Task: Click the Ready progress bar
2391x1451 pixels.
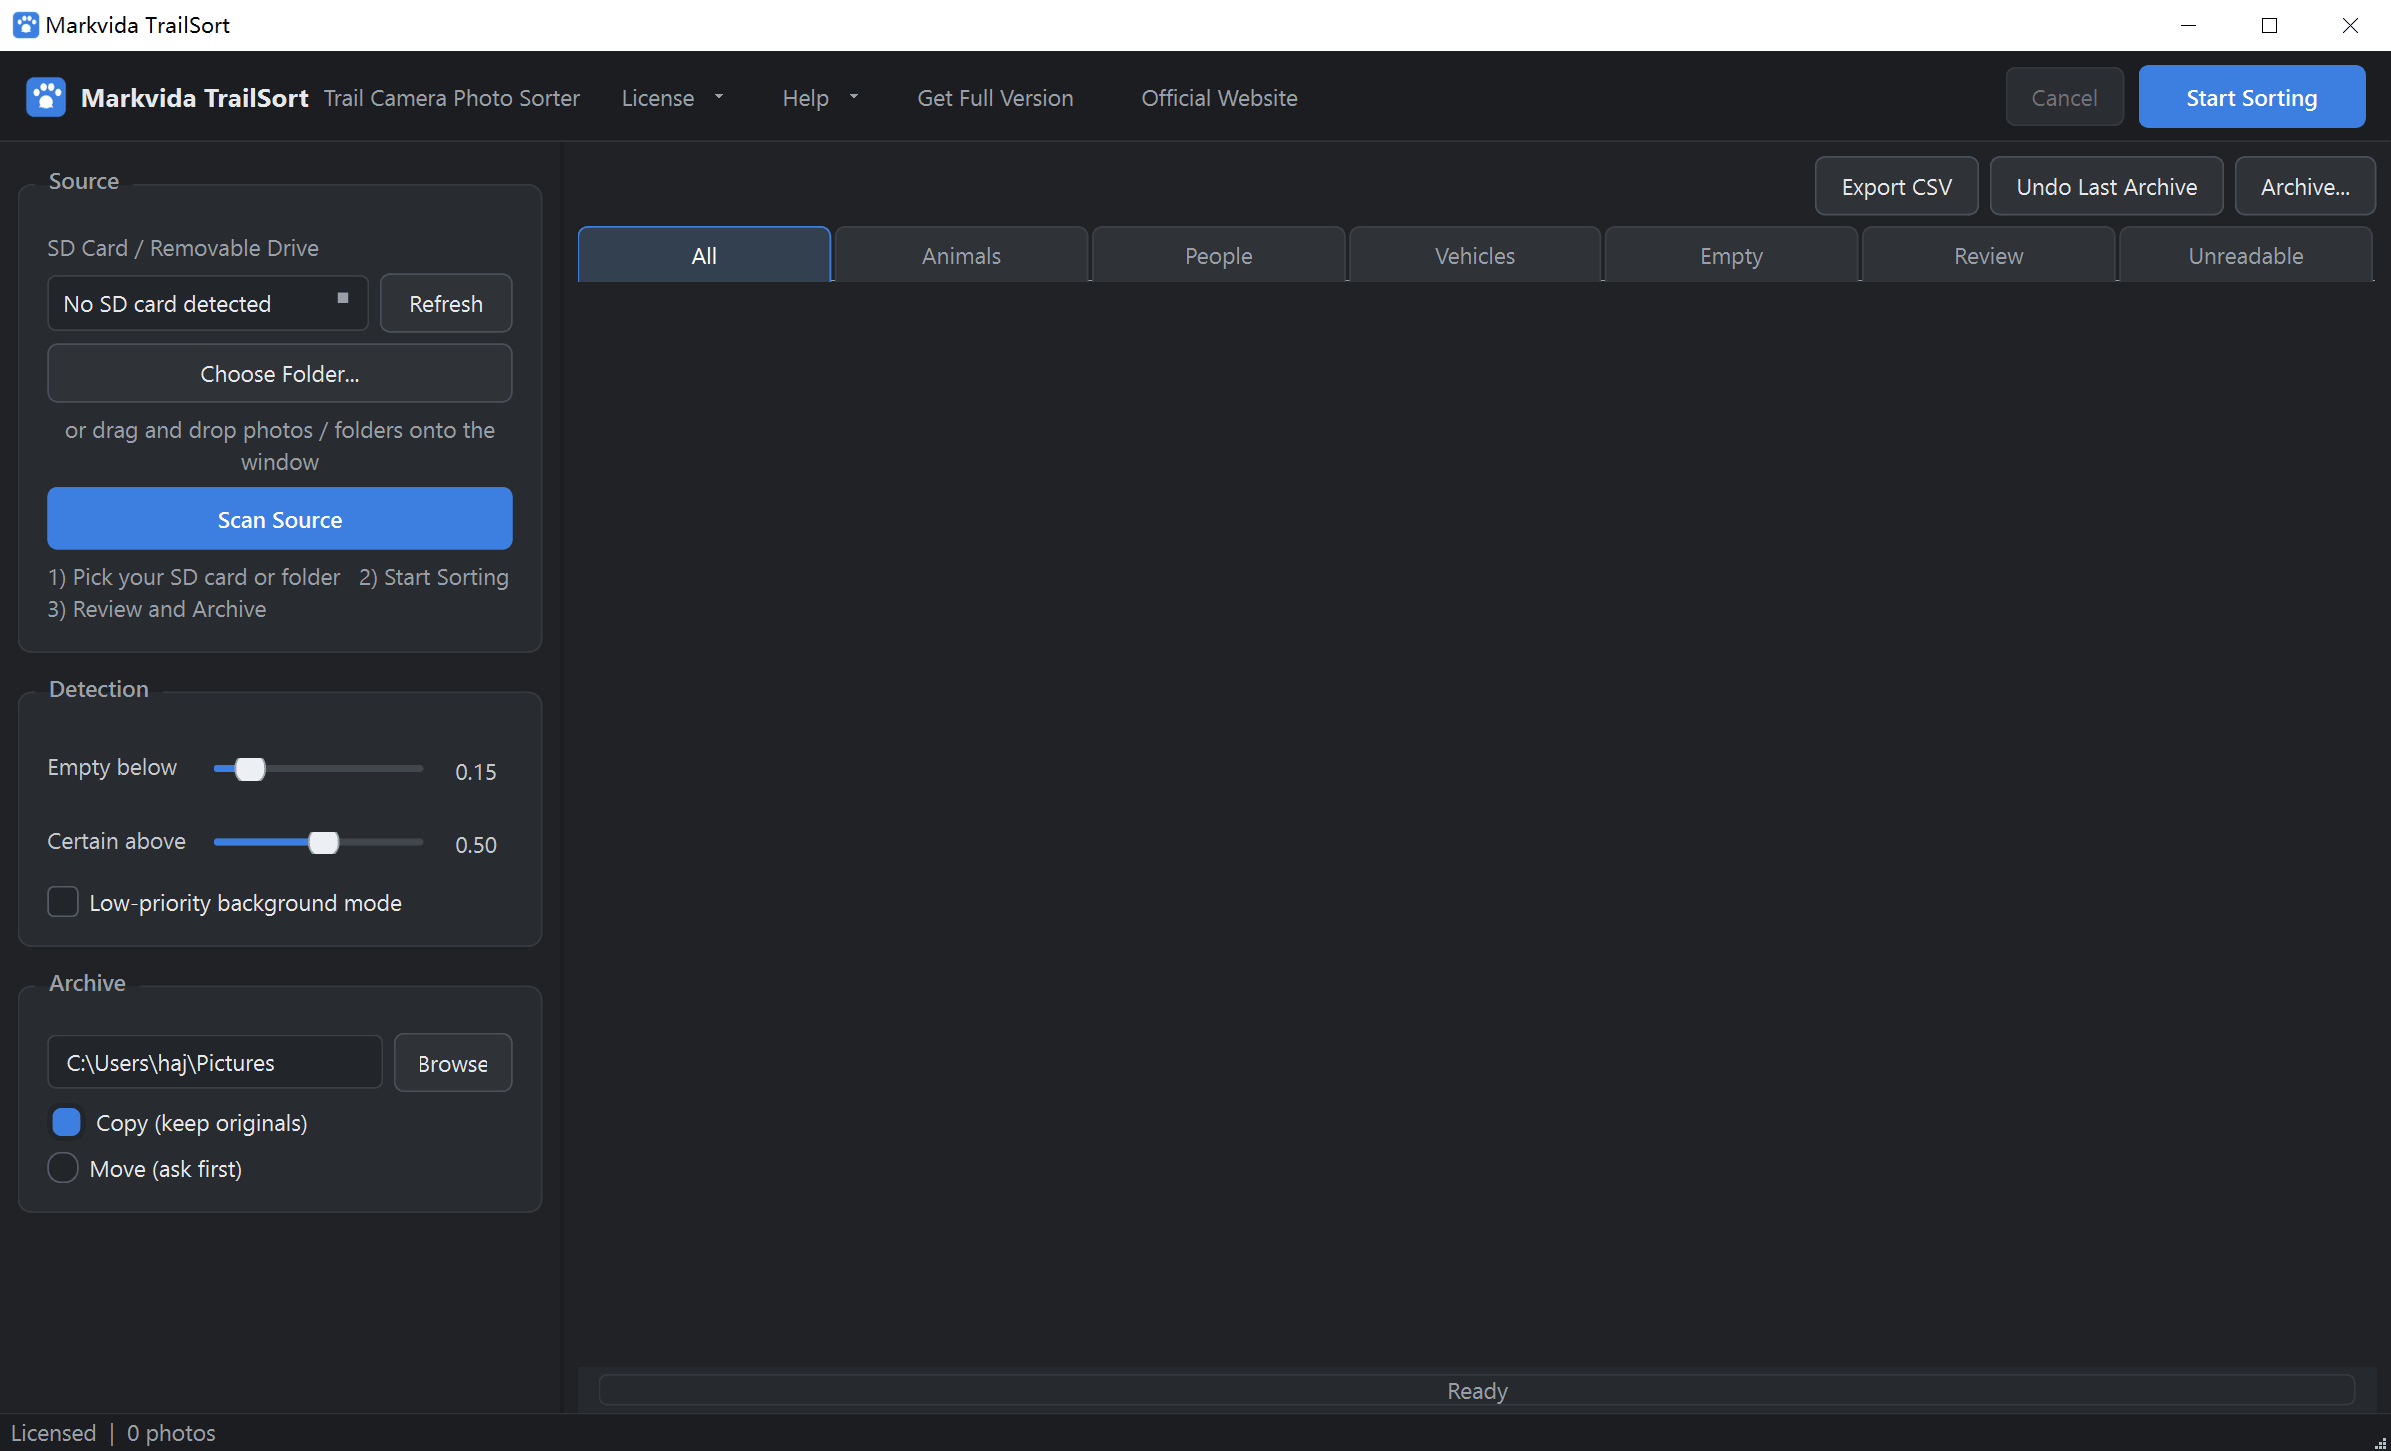Action: tap(1477, 1390)
